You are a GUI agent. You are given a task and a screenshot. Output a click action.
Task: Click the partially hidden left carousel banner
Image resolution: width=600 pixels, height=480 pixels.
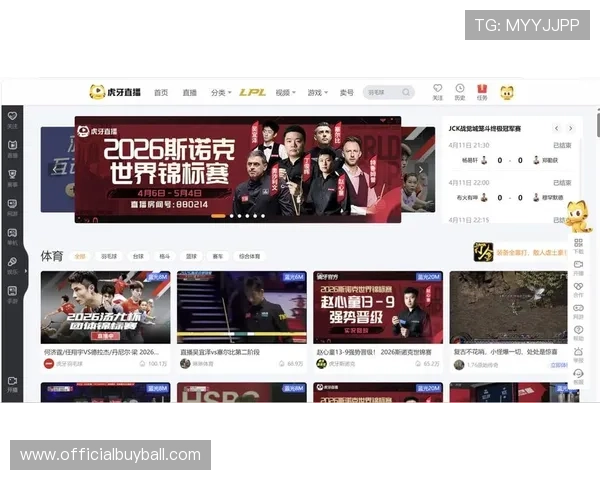click(57, 169)
